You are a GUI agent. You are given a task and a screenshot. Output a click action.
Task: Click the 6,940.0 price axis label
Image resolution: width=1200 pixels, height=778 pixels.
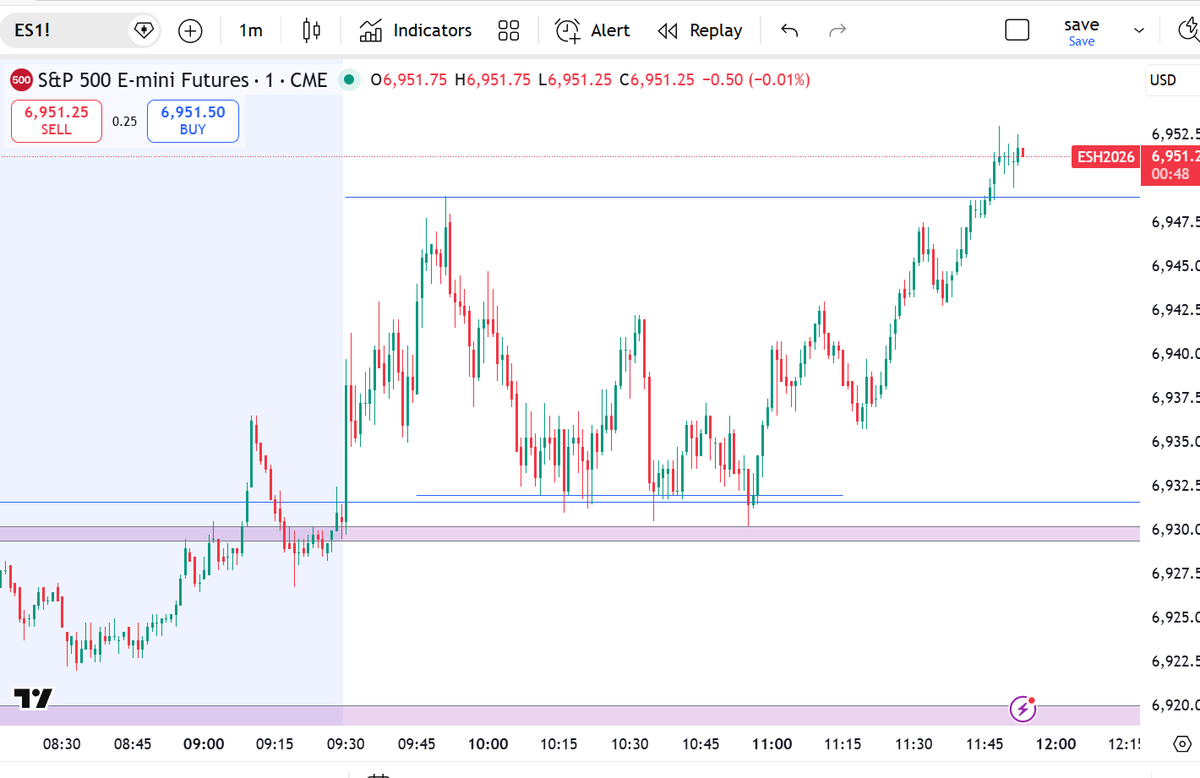click(1176, 354)
